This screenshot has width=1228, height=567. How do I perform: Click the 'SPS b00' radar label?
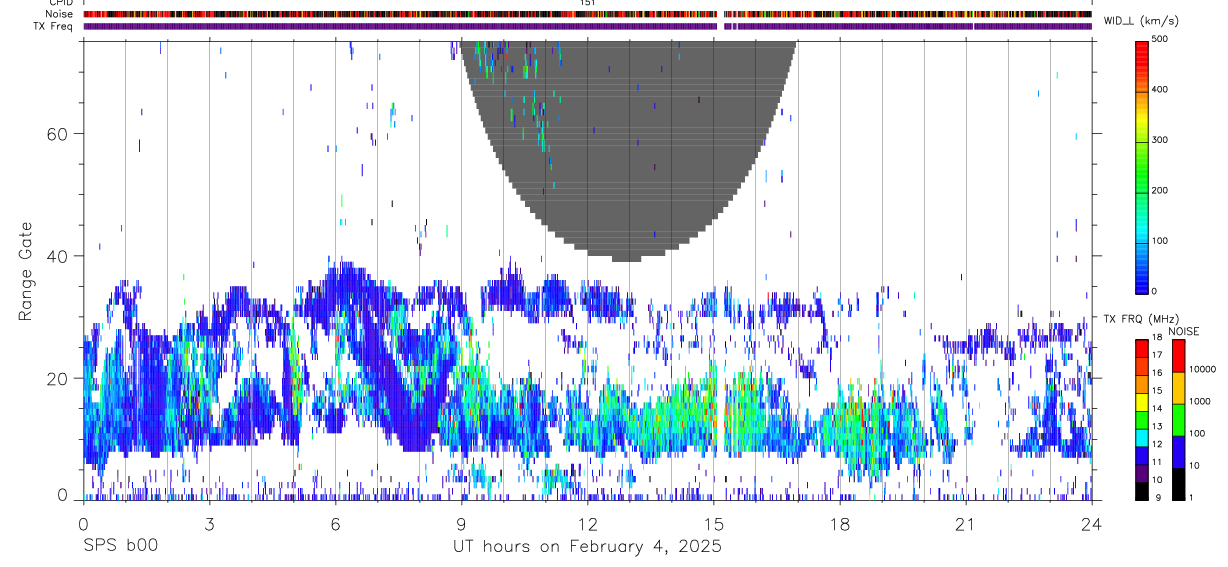coord(120,547)
